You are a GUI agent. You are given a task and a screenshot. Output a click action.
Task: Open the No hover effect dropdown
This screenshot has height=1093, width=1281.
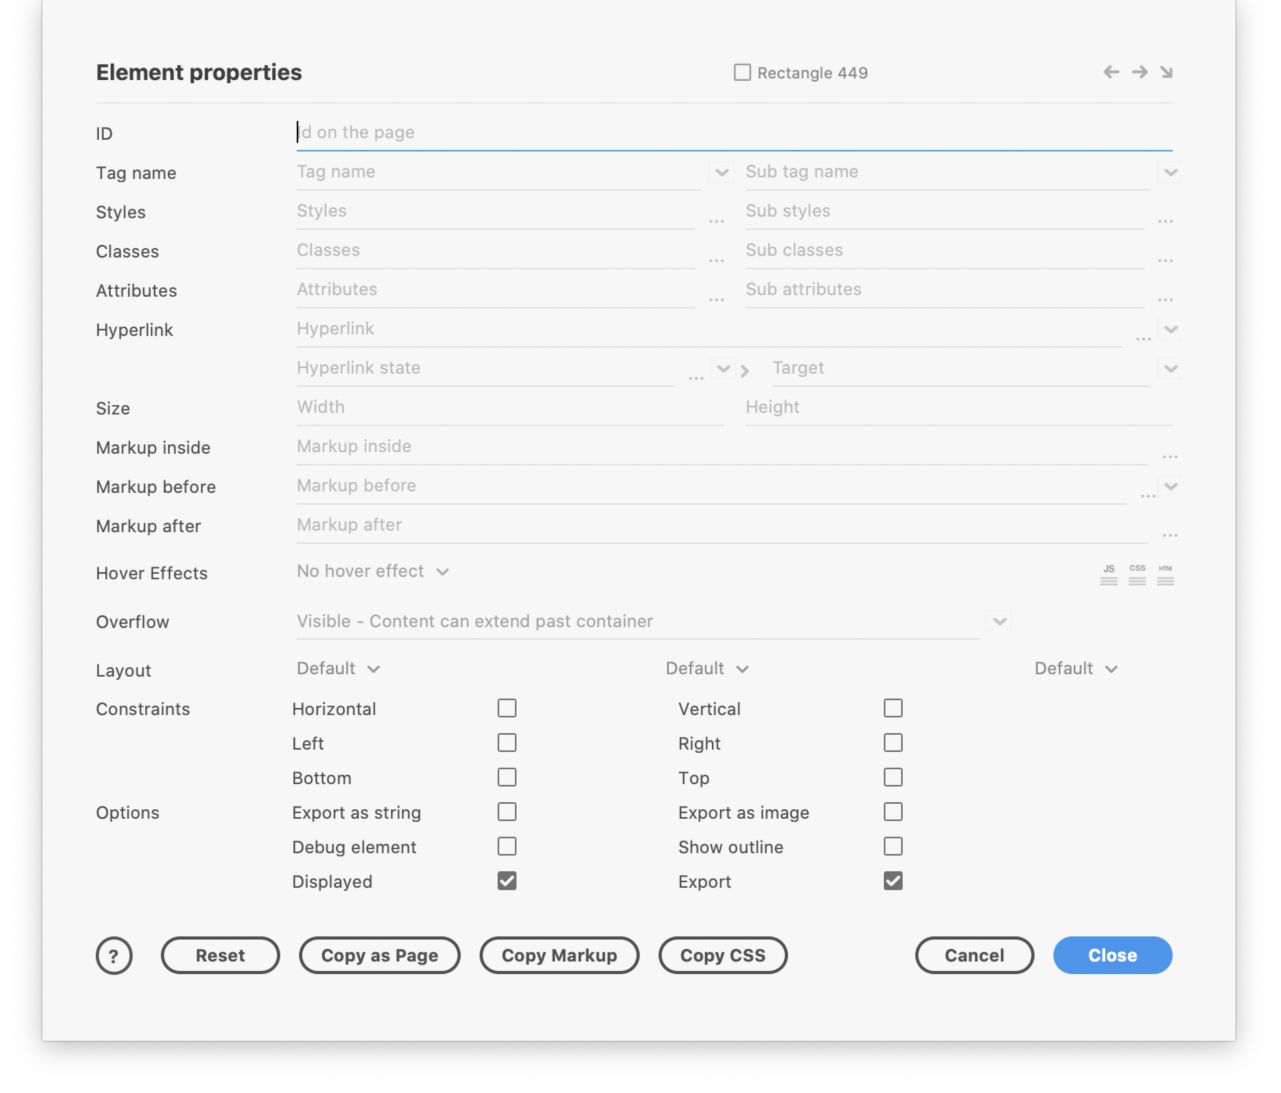372,571
